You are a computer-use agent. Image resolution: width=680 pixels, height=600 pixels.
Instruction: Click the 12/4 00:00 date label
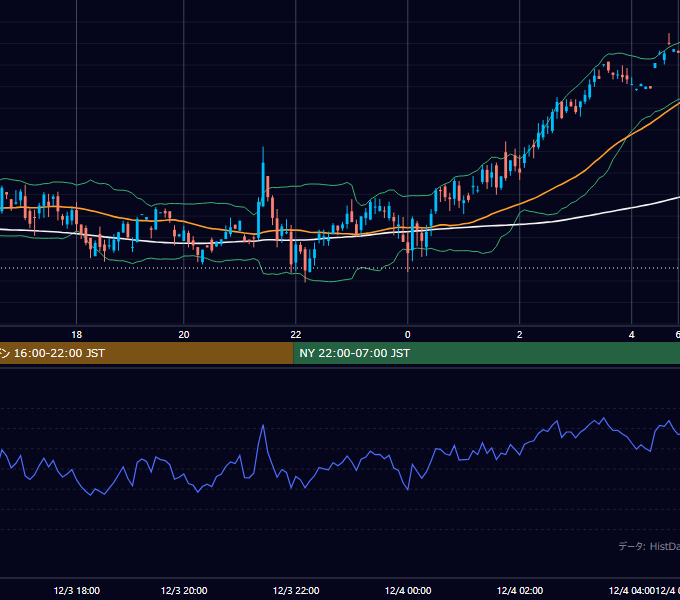tap(408, 590)
